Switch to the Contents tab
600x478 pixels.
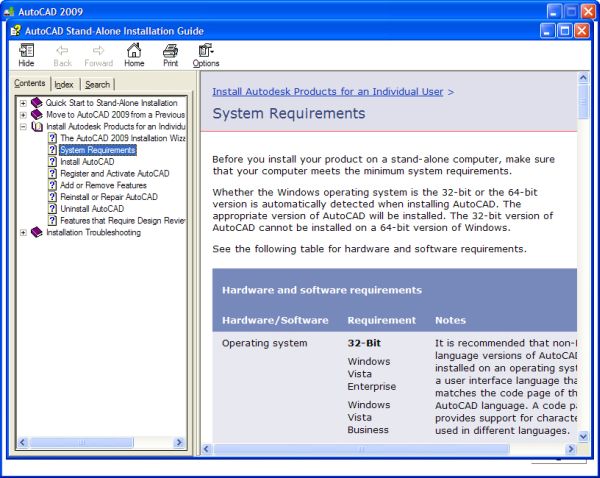click(x=29, y=83)
